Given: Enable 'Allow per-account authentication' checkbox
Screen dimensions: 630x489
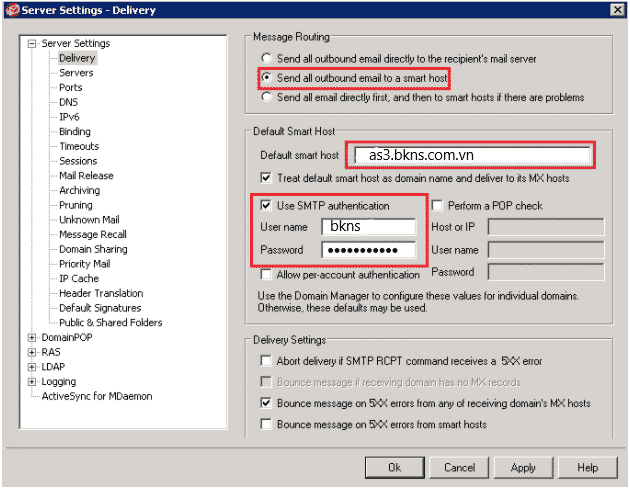Looking at the screenshot, I should click(x=266, y=274).
